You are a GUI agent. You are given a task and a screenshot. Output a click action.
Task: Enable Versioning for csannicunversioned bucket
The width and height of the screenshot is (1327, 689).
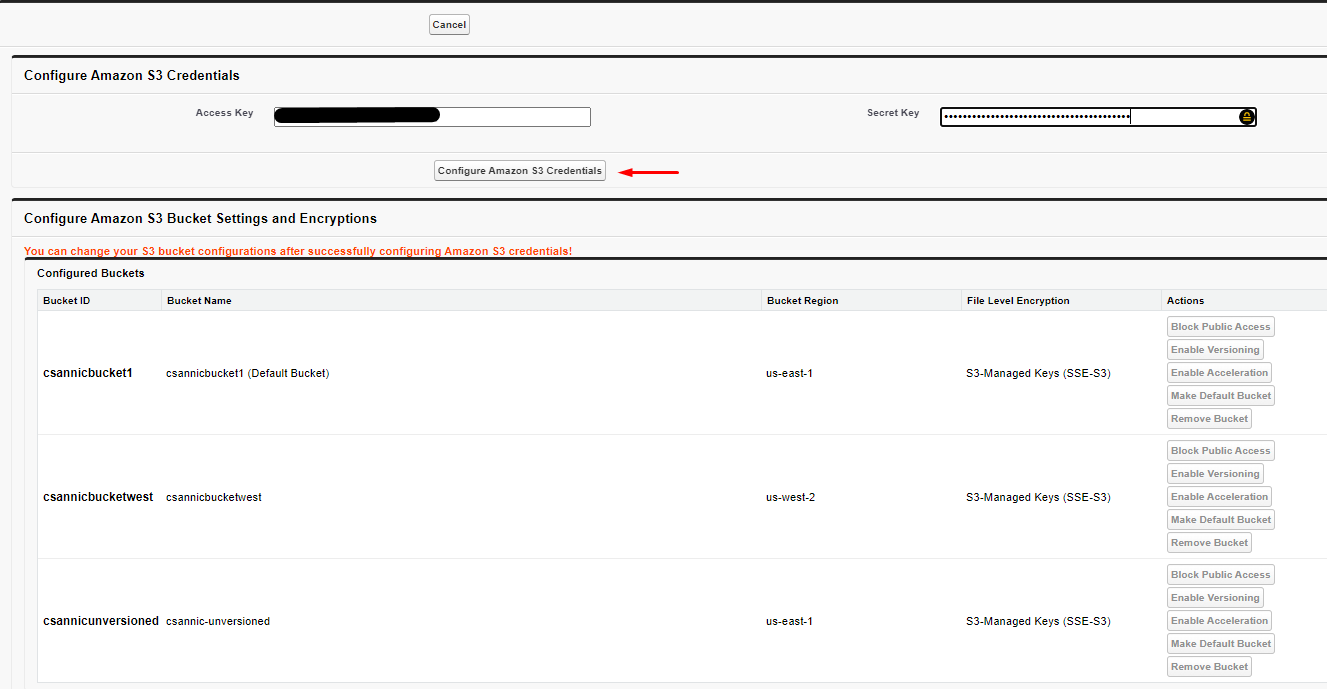[x=1215, y=598]
